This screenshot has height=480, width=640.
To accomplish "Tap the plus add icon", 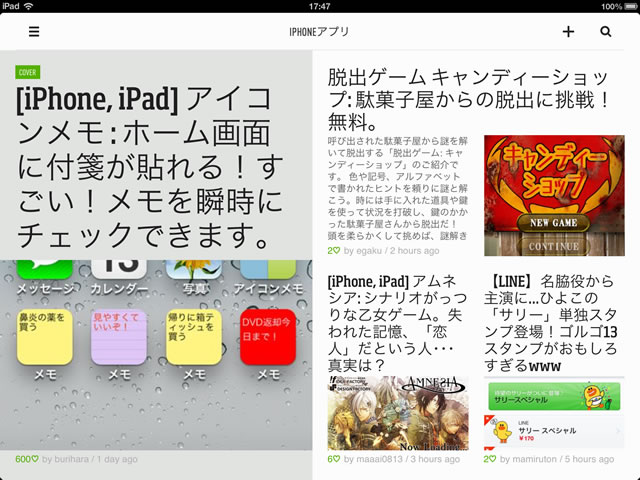I will (568, 31).
